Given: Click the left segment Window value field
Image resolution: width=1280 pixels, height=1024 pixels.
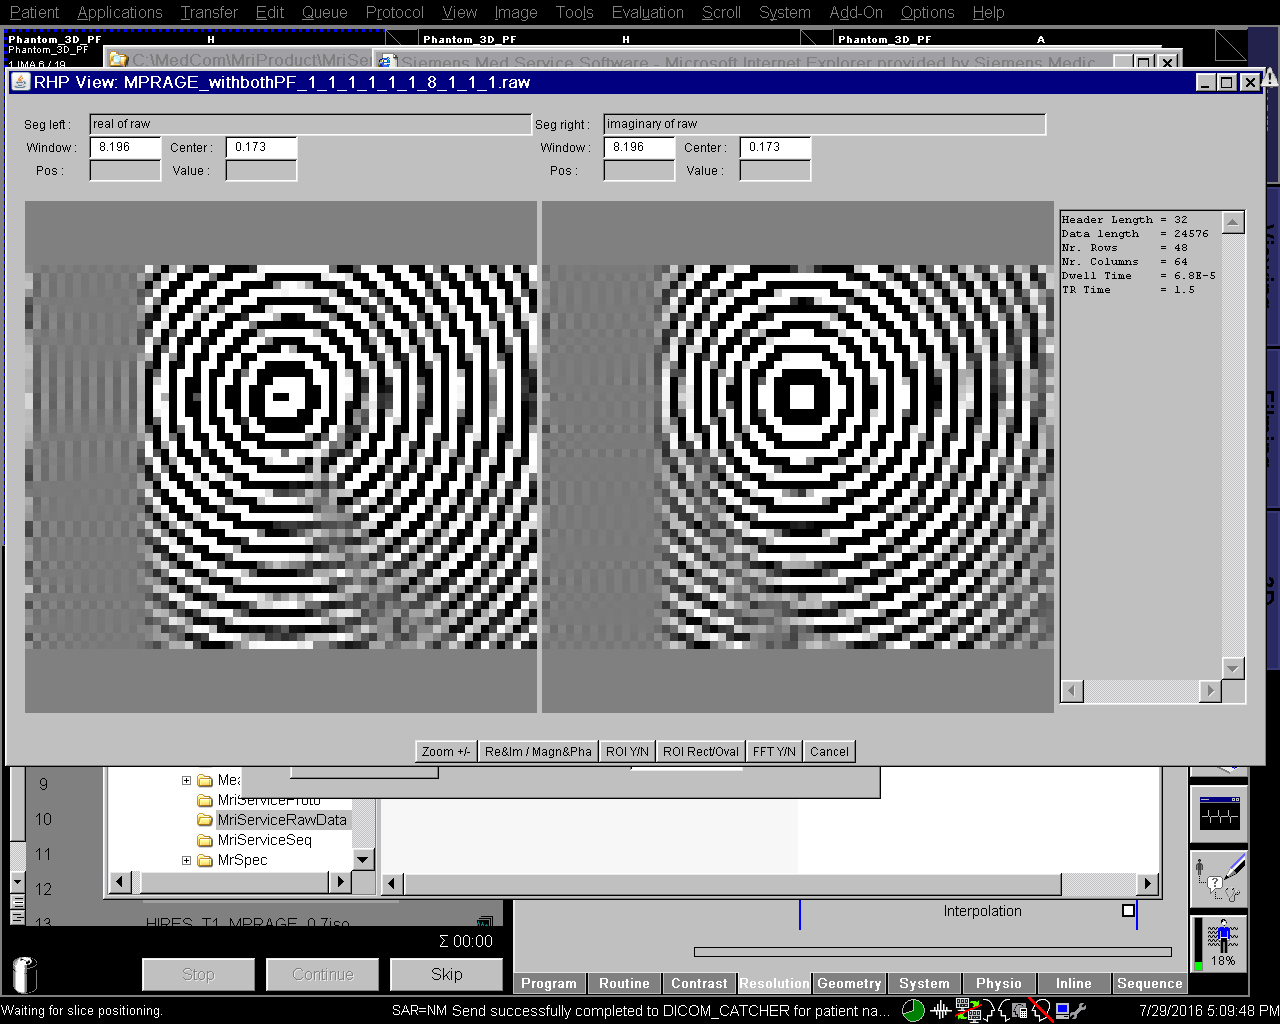Looking at the screenshot, I should pyautogui.click(x=125, y=147).
